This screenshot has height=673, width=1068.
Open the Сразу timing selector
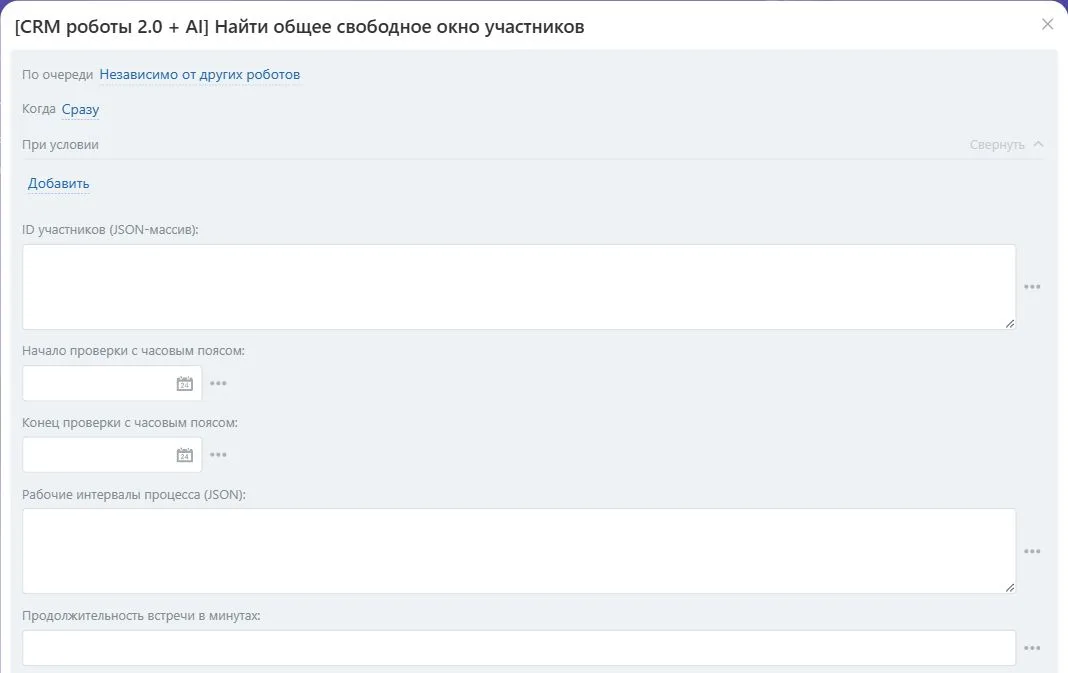(x=80, y=109)
